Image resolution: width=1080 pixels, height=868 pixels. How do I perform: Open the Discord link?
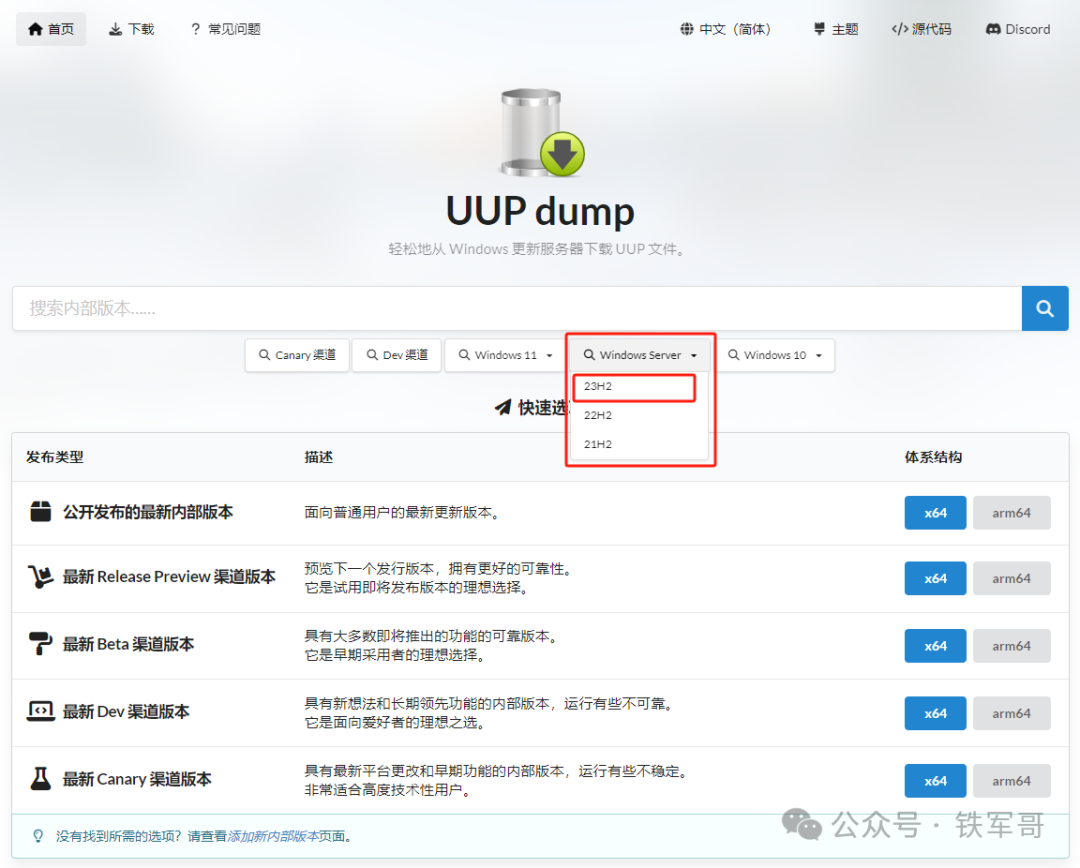[x=1018, y=29]
